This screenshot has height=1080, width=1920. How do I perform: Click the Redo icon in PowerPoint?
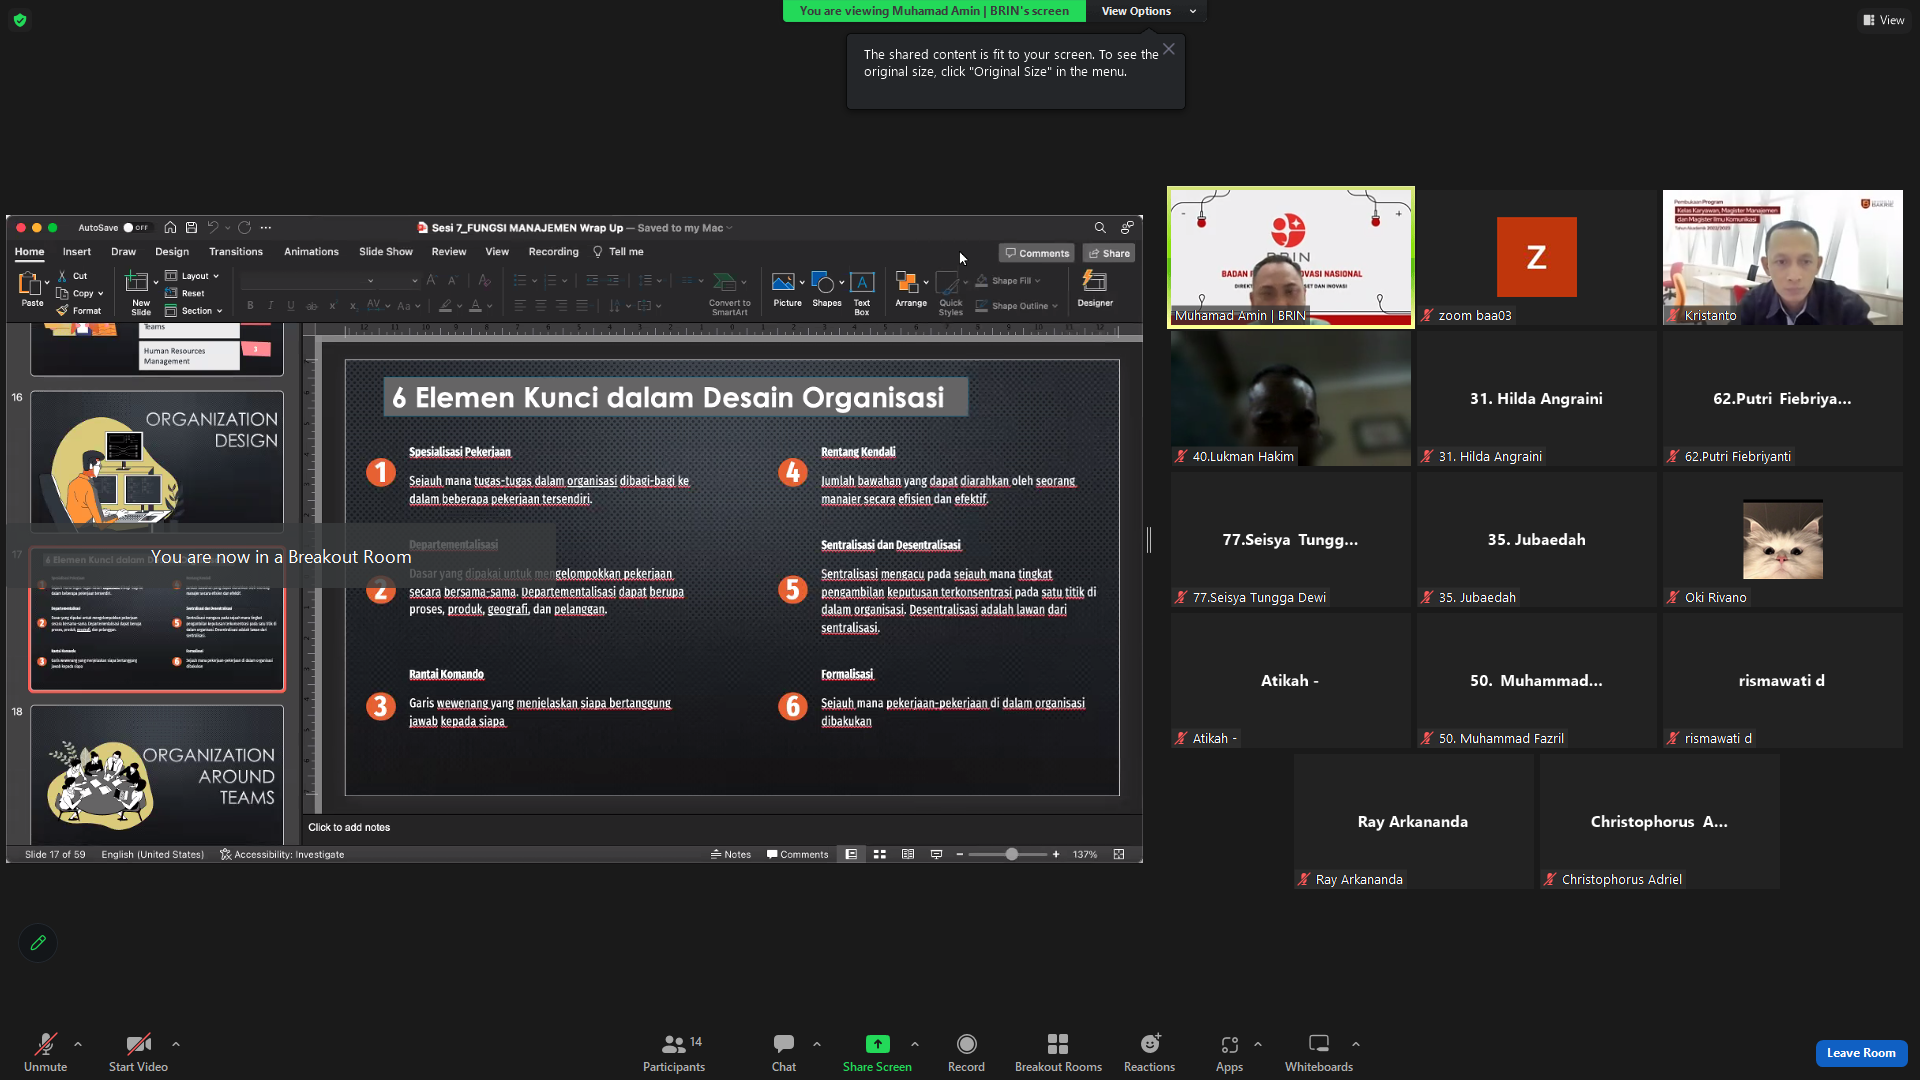click(244, 228)
